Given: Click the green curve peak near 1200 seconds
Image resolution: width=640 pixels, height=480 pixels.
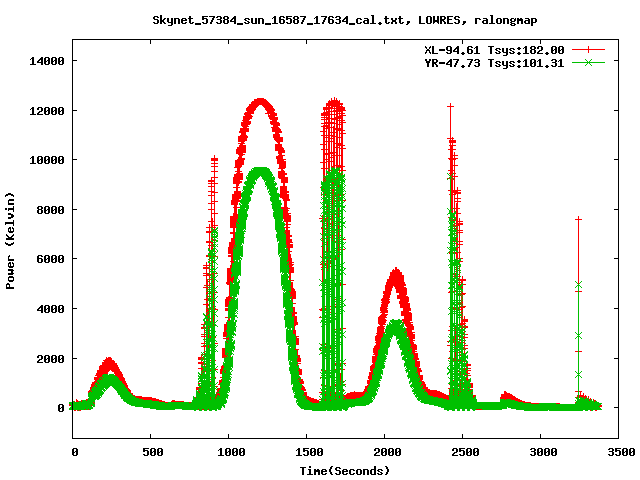Looking at the screenshot, I should pos(260,171).
